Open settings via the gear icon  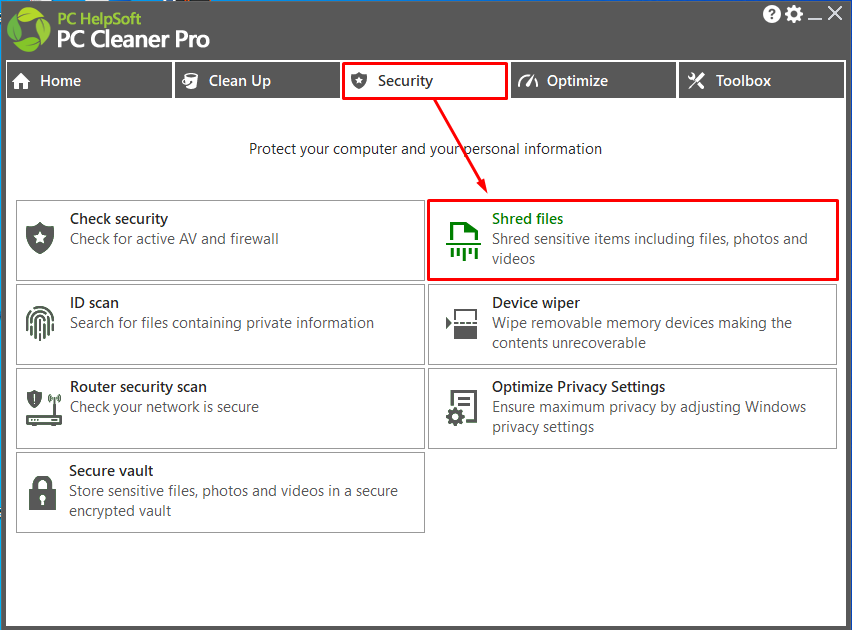point(794,14)
